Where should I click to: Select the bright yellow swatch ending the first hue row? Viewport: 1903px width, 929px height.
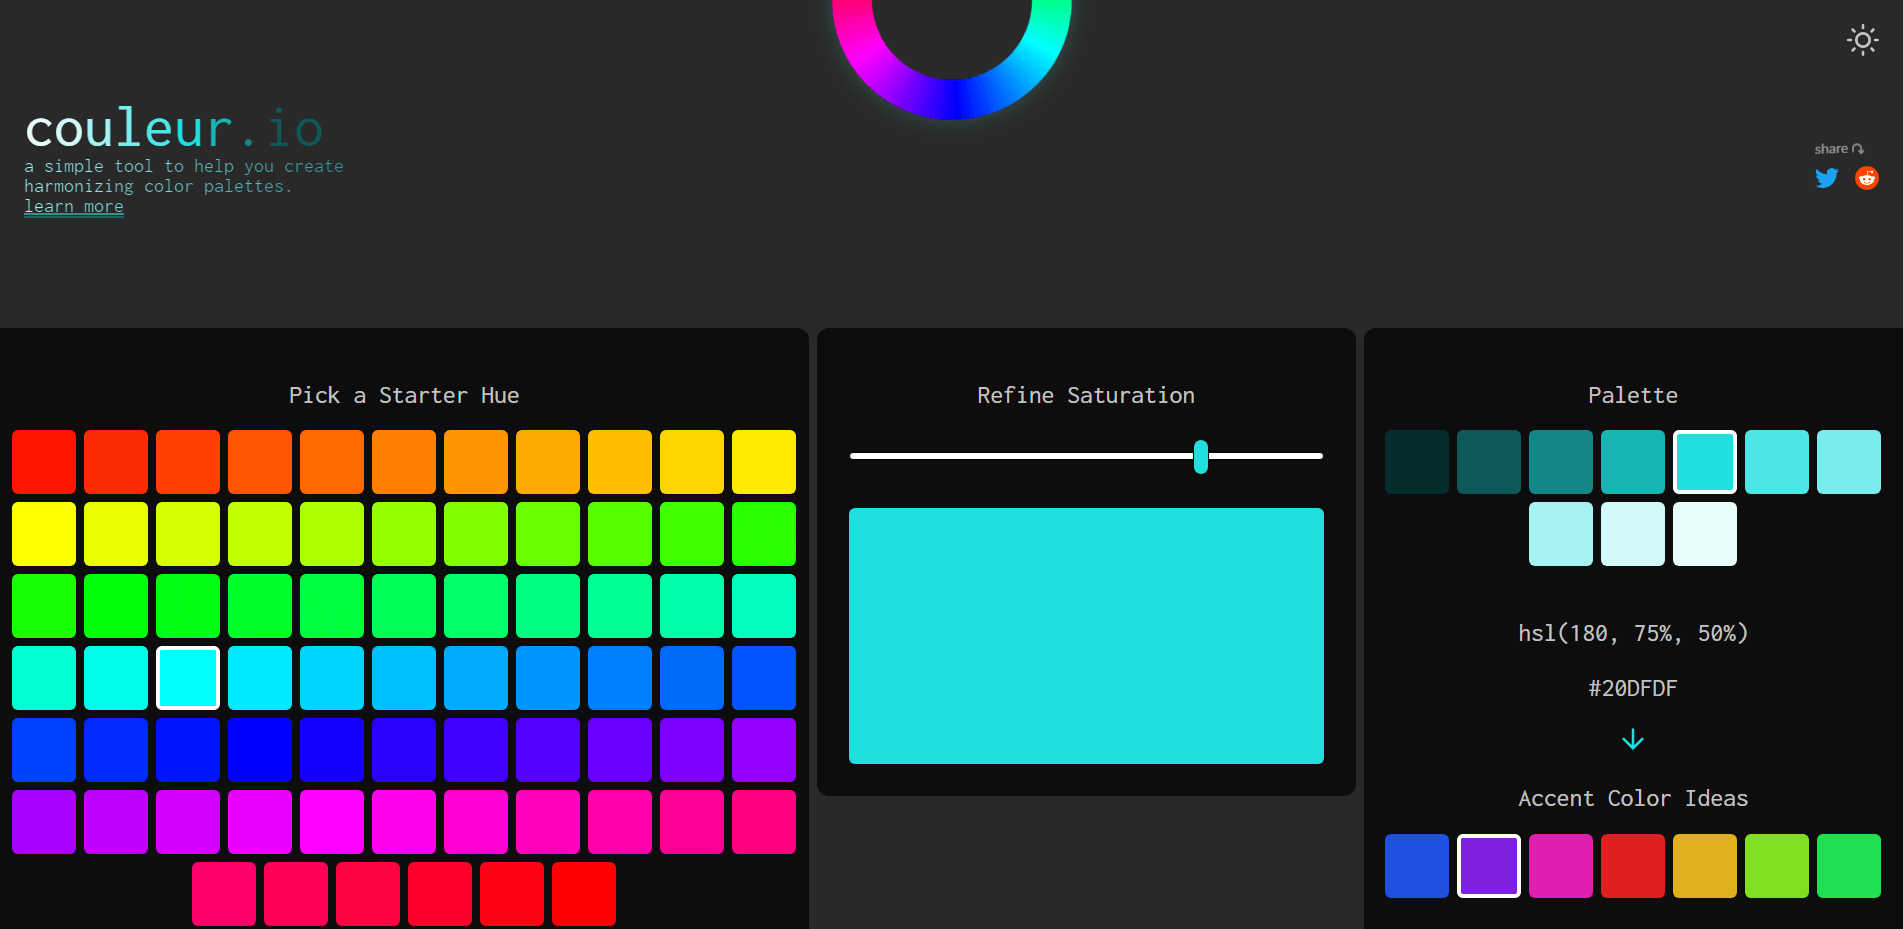click(x=764, y=462)
